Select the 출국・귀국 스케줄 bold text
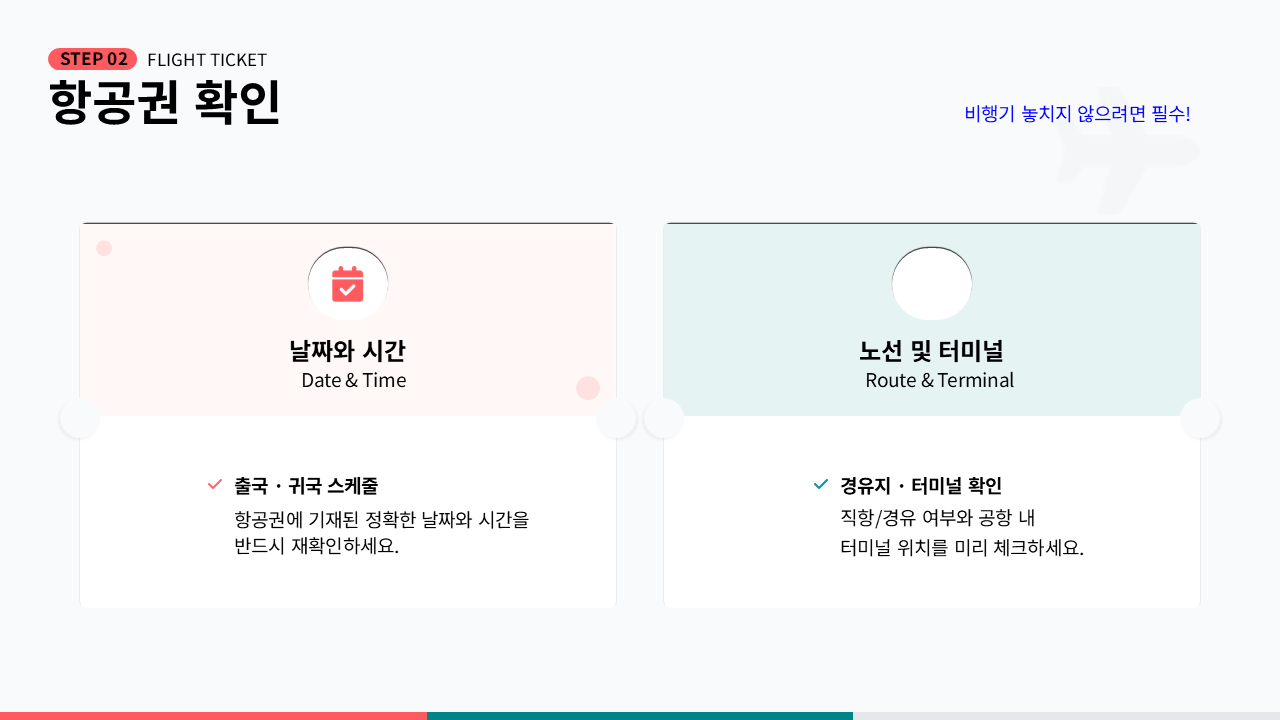This screenshot has width=1280, height=720. [x=306, y=486]
